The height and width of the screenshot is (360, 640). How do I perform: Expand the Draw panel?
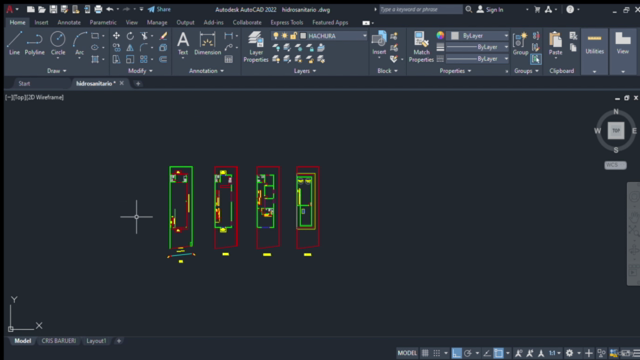tap(56, 71)
